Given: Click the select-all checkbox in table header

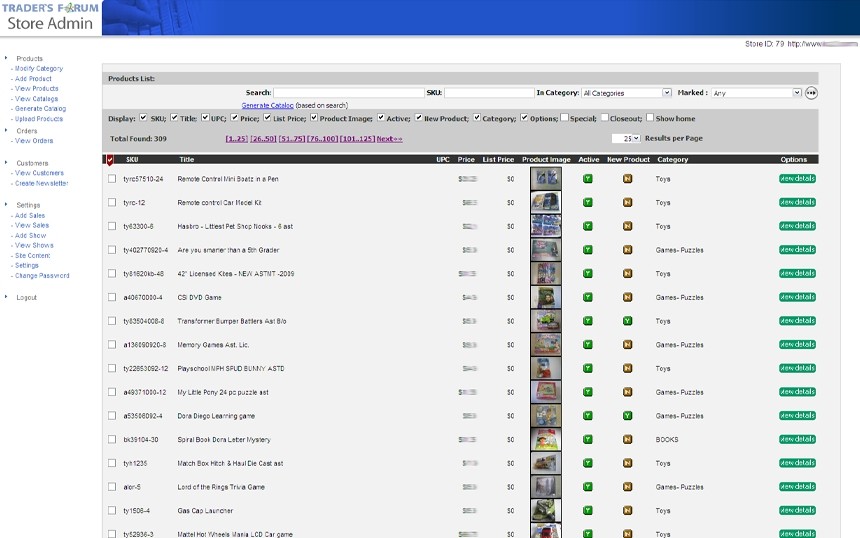Looking at the screenshot, I should pyautogui.click(x=110, y=160).
